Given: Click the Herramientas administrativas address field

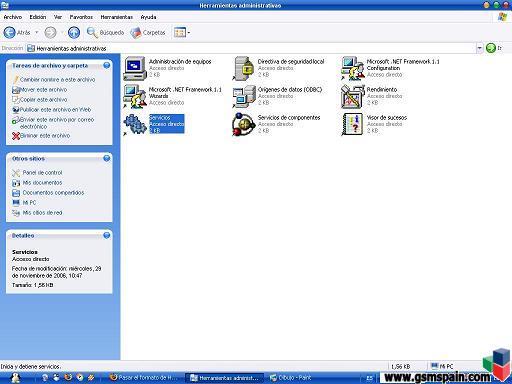Looking at the screenshot, I should coord(251,48).
